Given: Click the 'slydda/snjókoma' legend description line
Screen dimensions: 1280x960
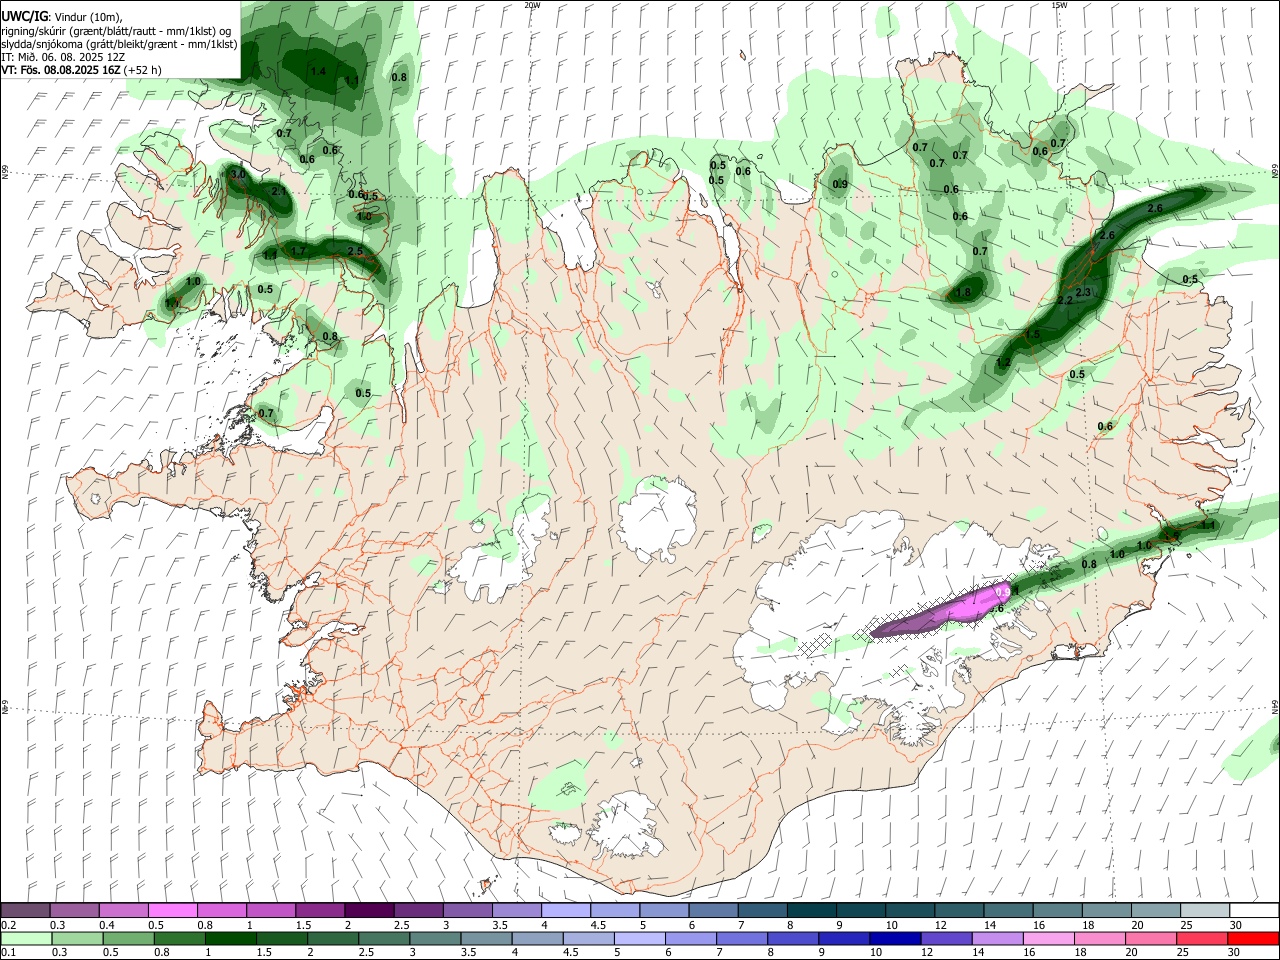Looking at the screenshot, I should (x=119, y=44).
